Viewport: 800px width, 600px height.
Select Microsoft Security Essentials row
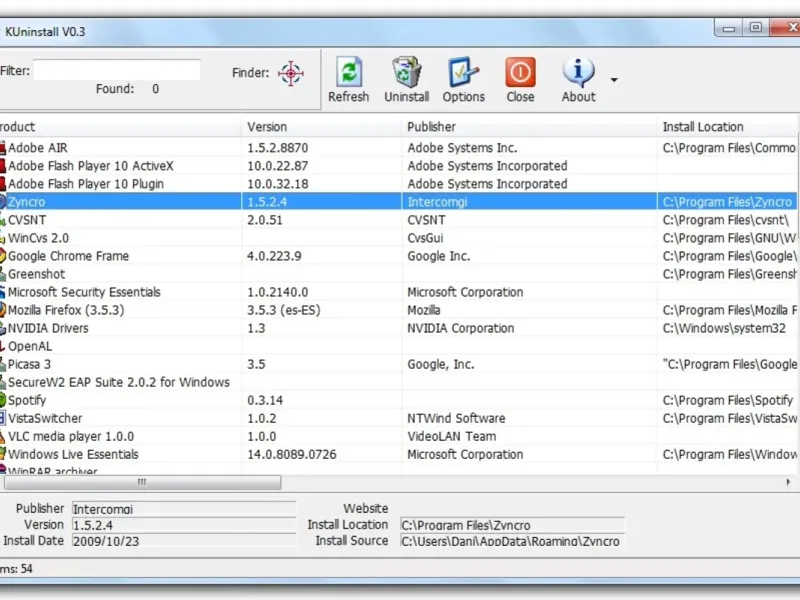(398, 292)
